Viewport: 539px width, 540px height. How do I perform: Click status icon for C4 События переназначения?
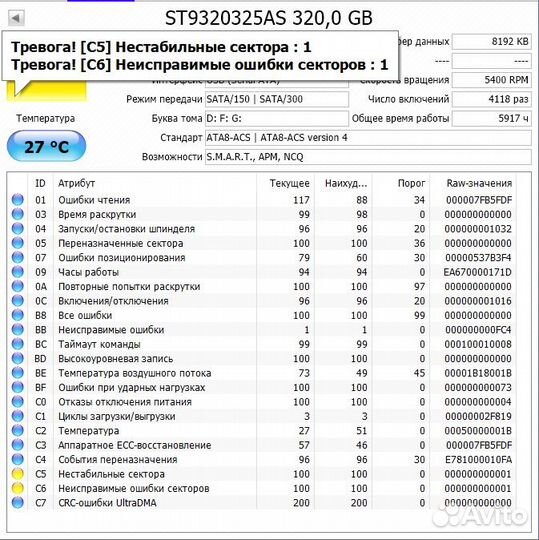(x=18, y=459)
